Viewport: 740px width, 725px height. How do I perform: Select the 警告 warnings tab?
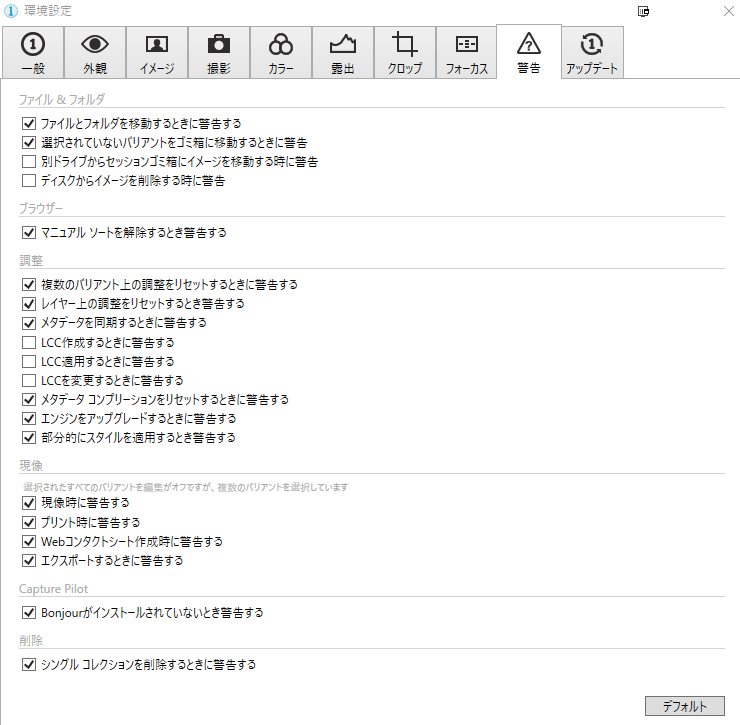click(x=529, y=53)
